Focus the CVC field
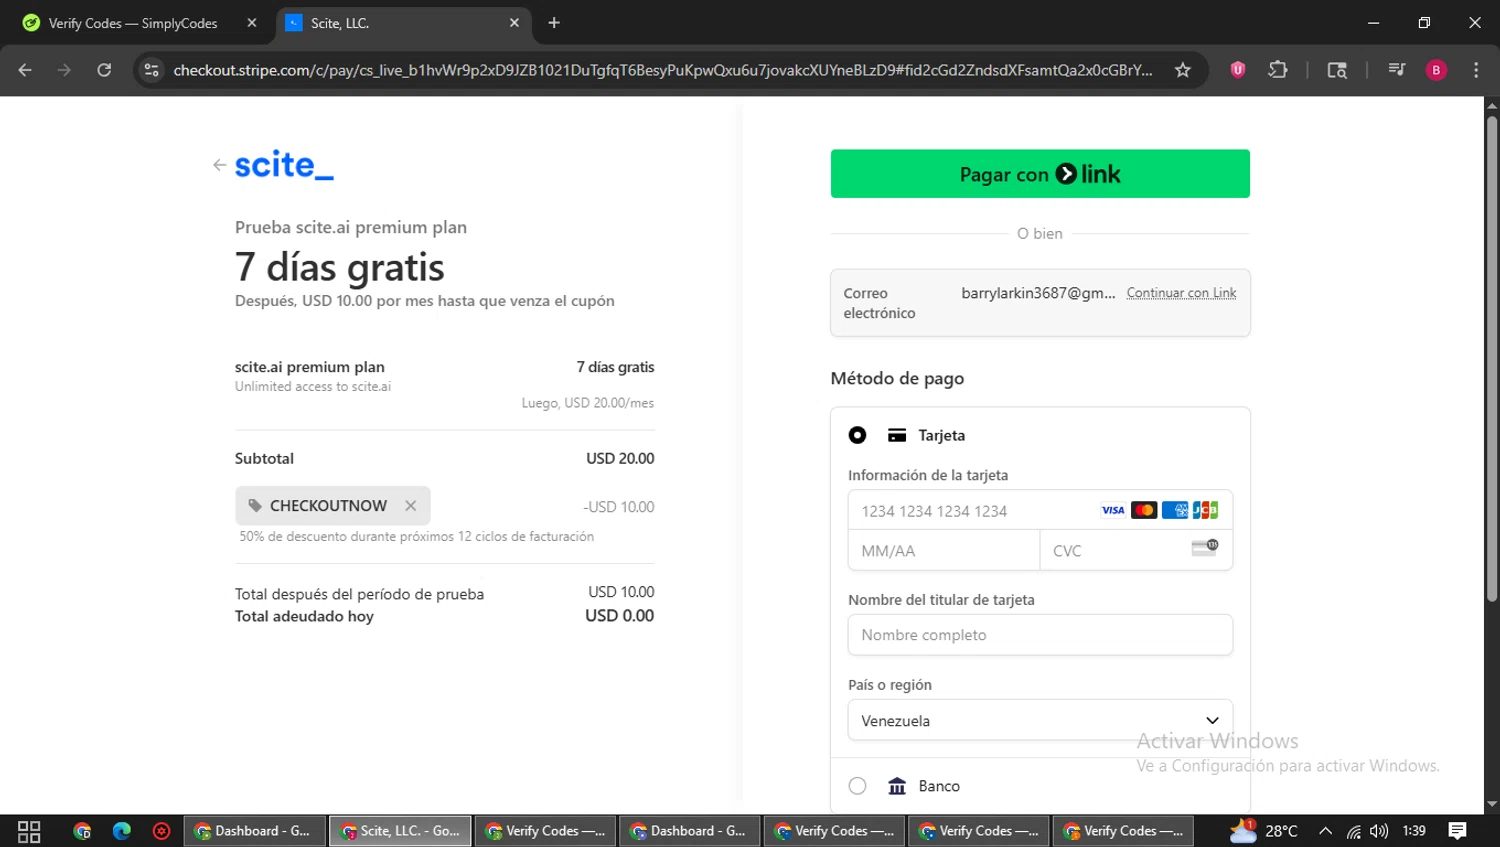 click(x=1136, y=551)
